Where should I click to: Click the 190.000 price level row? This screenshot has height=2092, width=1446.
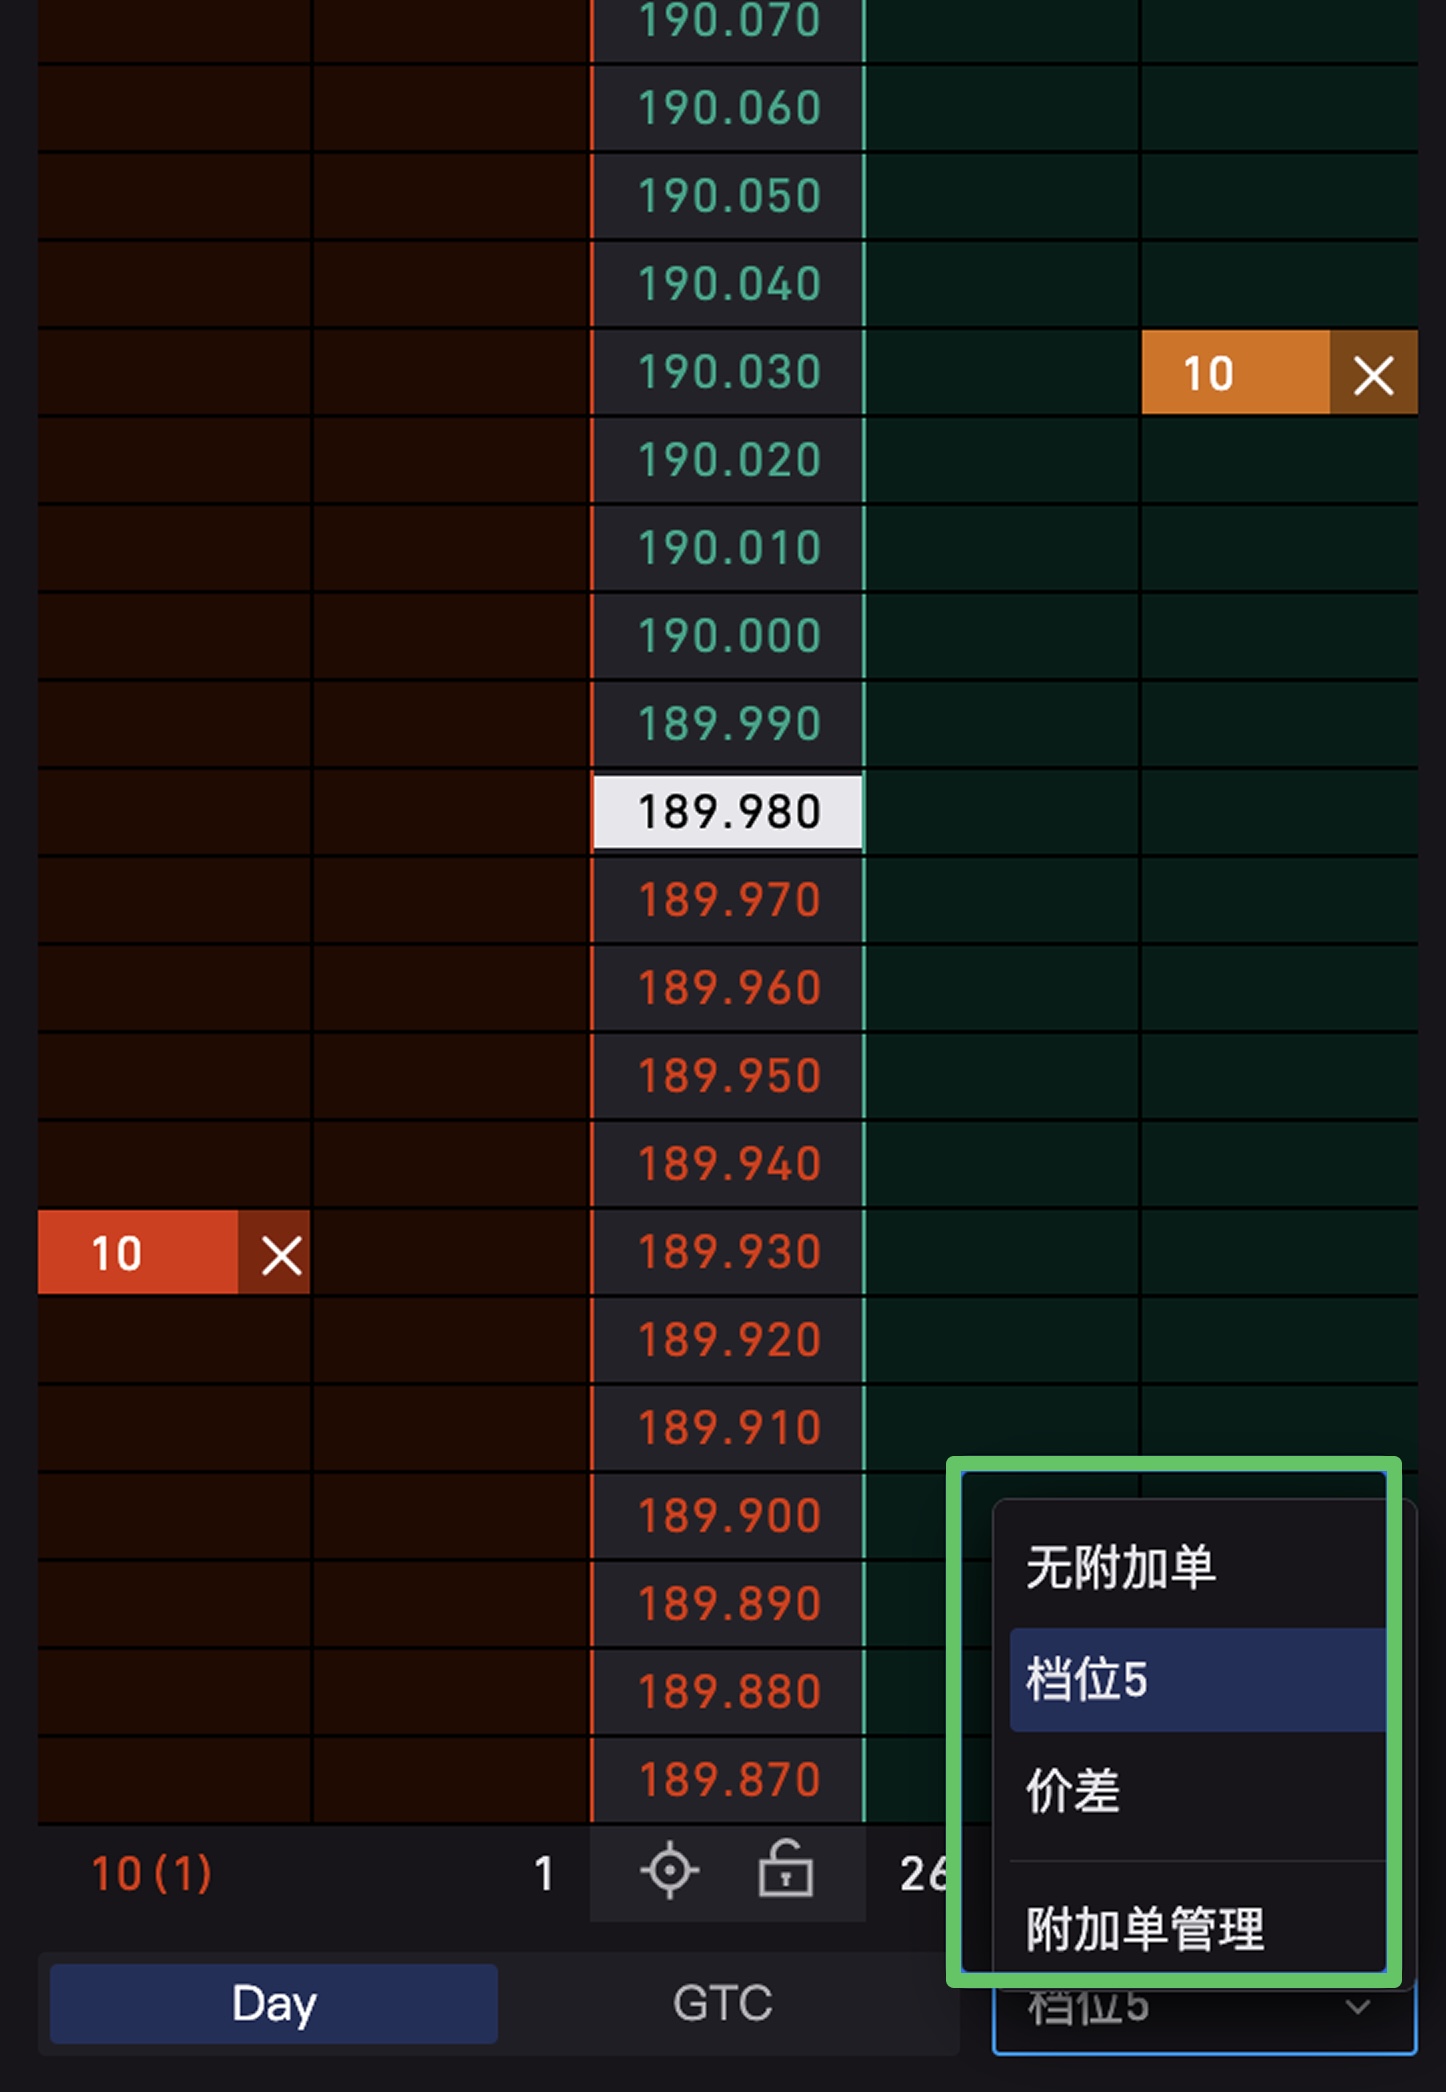click(x=728, y=636)
